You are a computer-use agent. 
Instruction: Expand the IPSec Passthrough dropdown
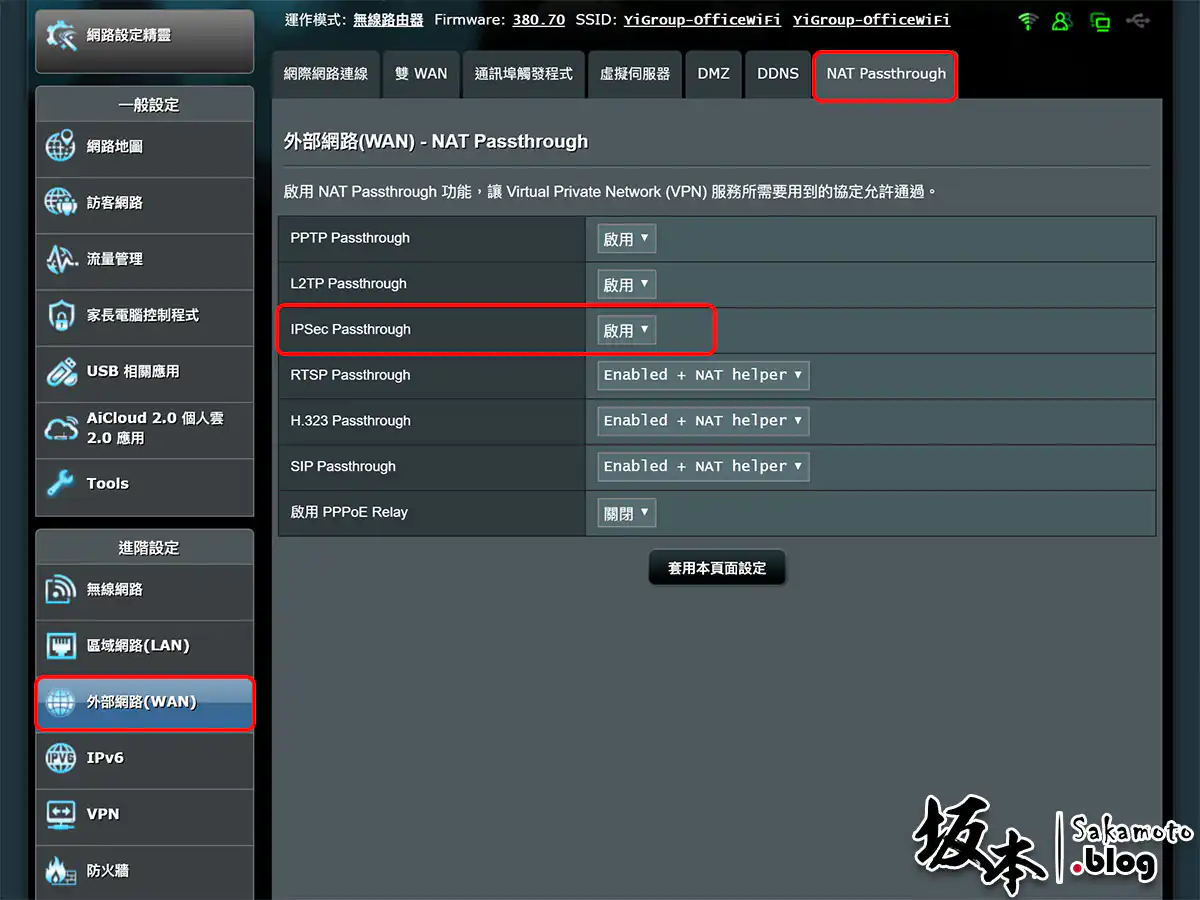tap(627, 330)
